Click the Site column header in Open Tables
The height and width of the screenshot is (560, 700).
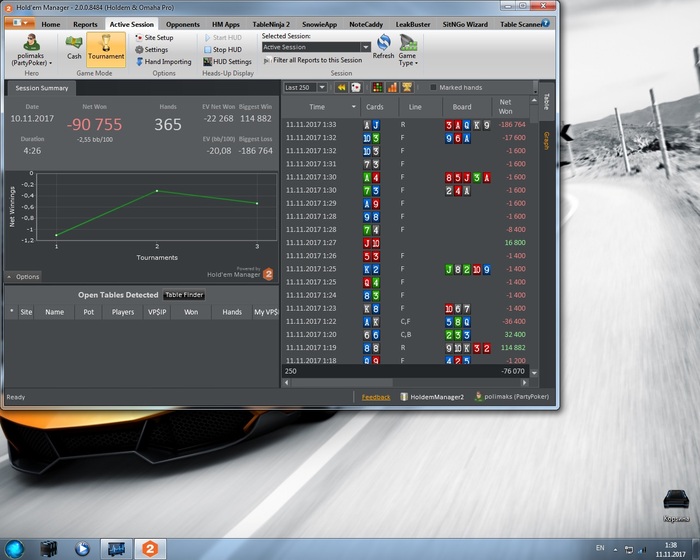[x=26, y=312]
